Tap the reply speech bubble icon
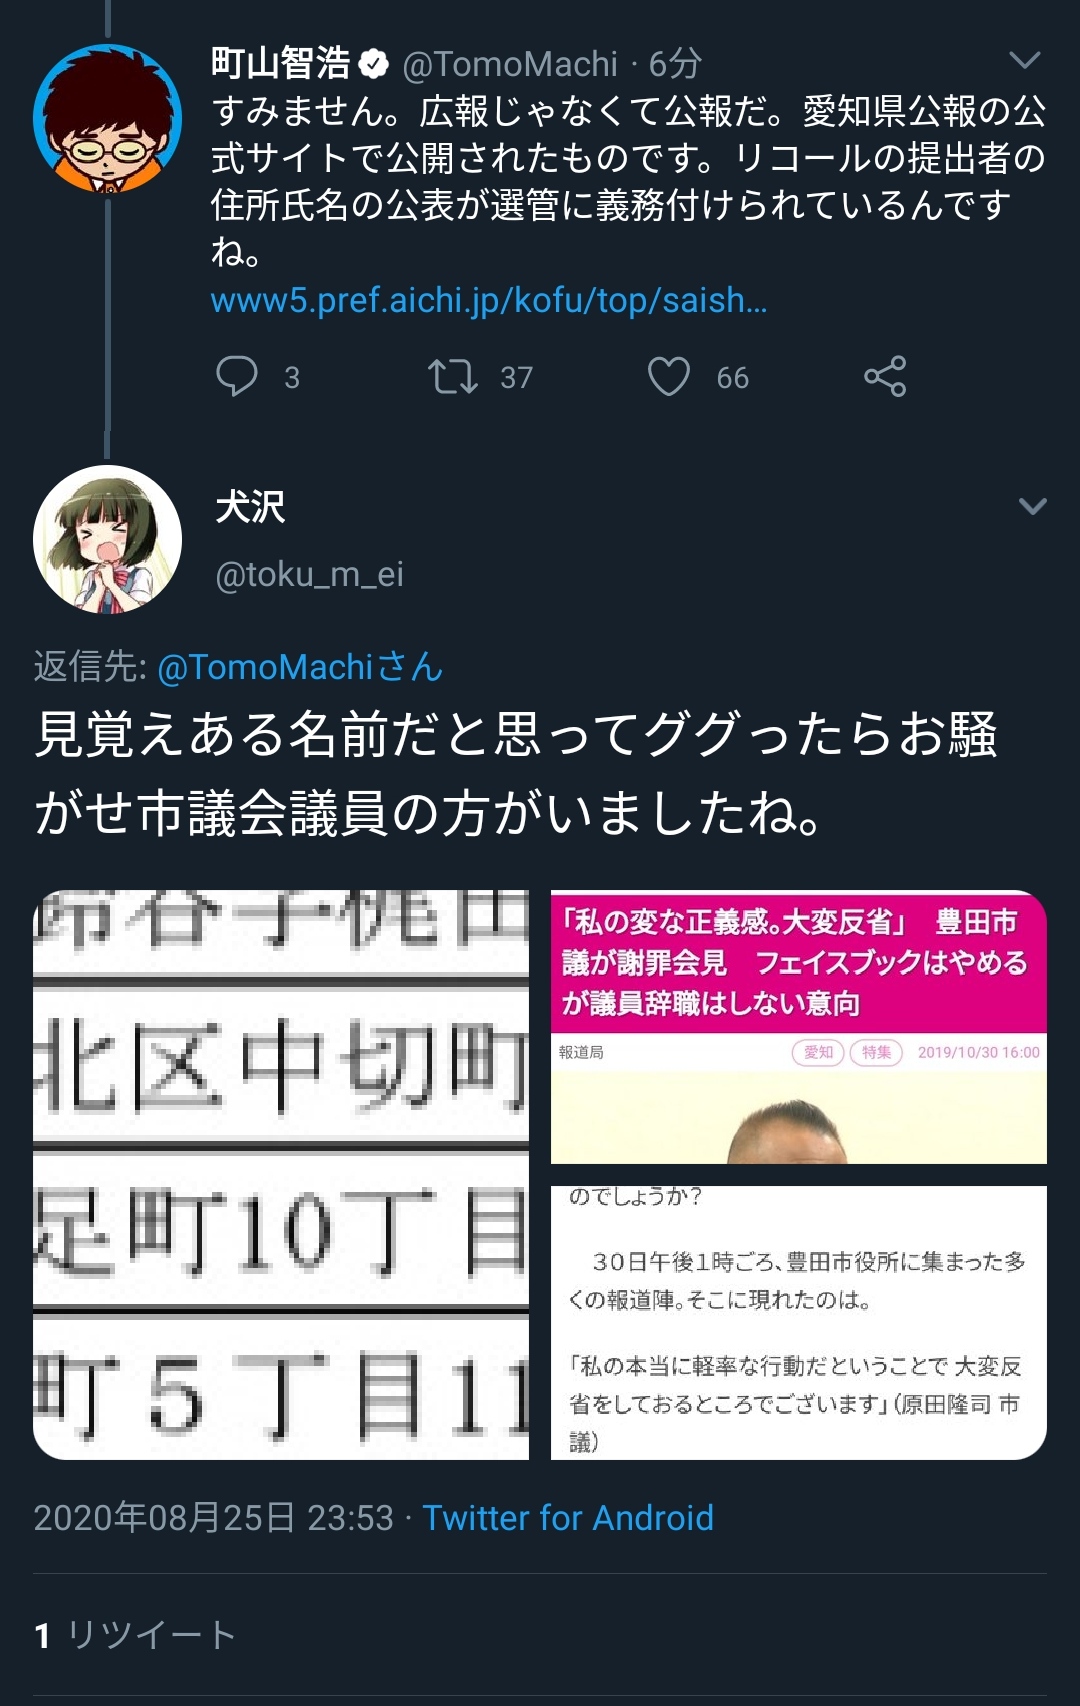The height and width of the screenshot is (1706, 1080). (x=237, y=377)
